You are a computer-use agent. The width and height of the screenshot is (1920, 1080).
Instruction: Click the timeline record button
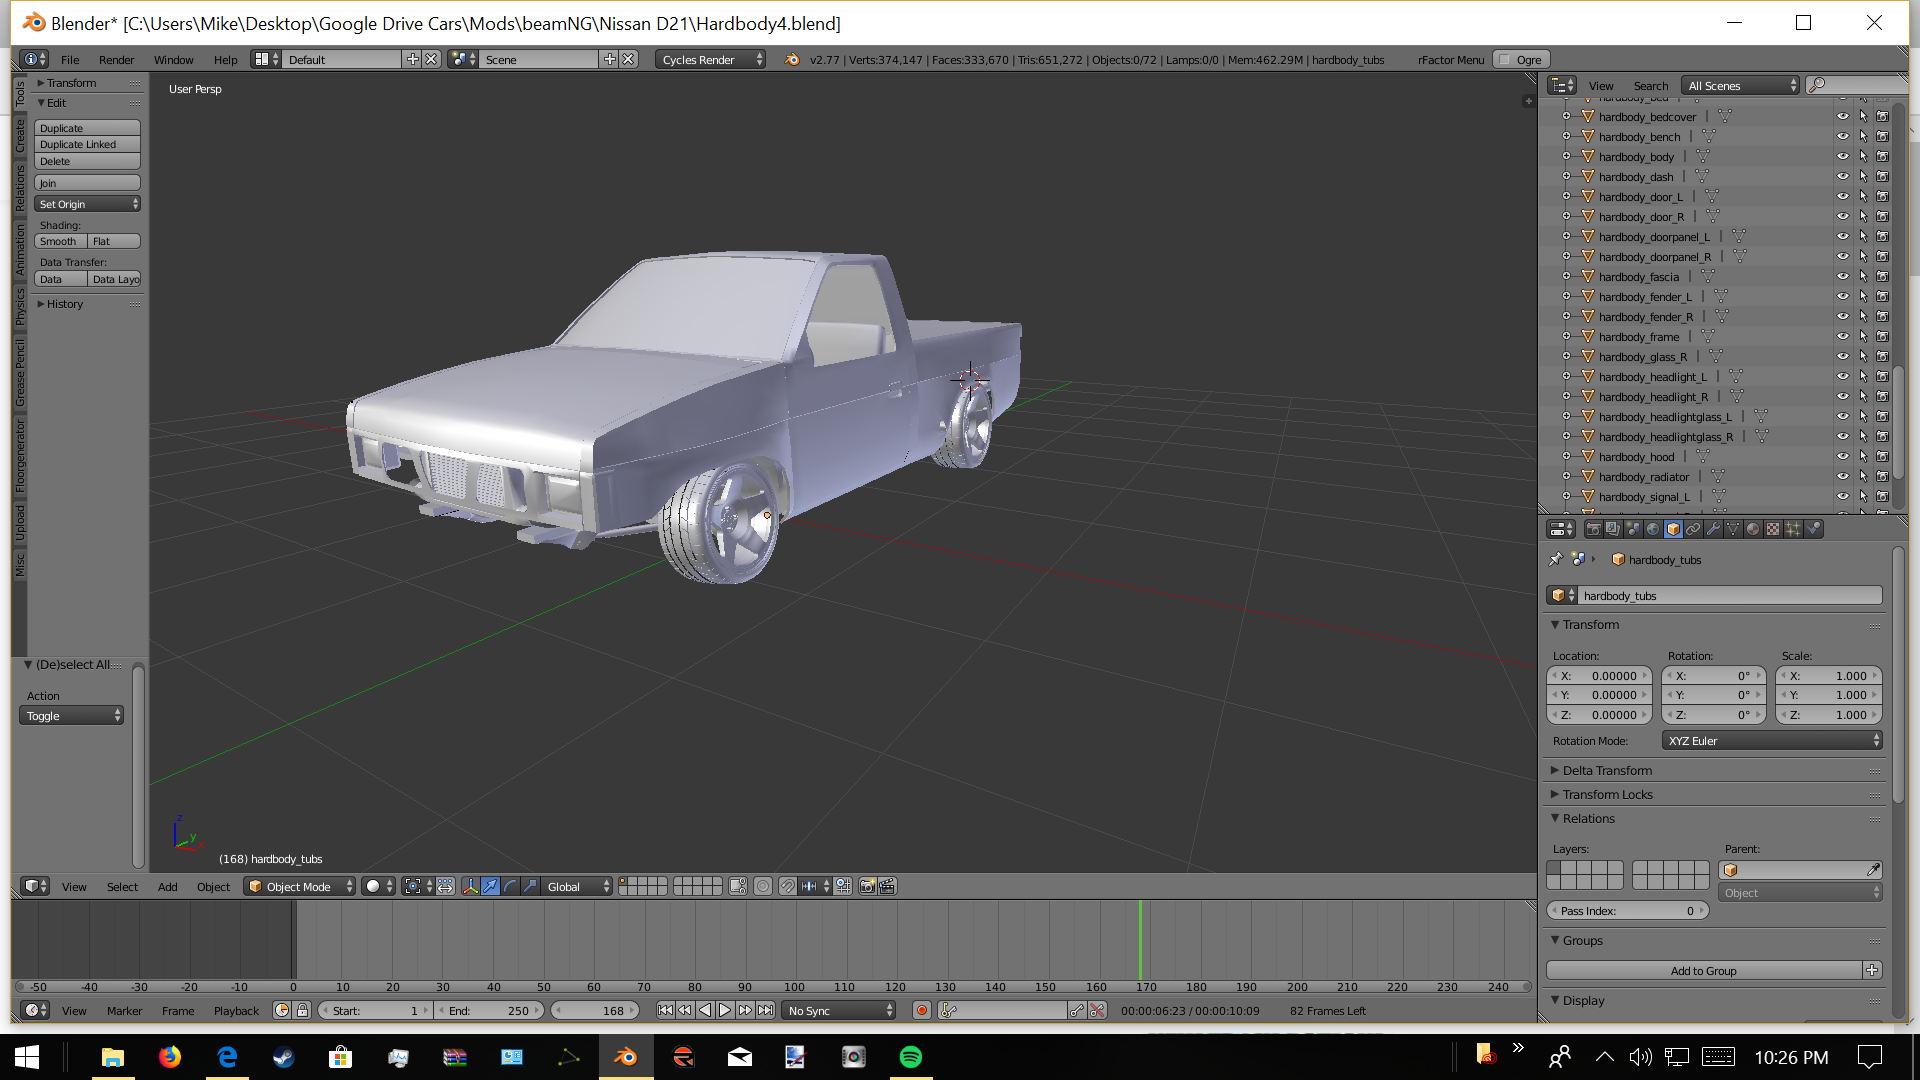point(922,1011)
